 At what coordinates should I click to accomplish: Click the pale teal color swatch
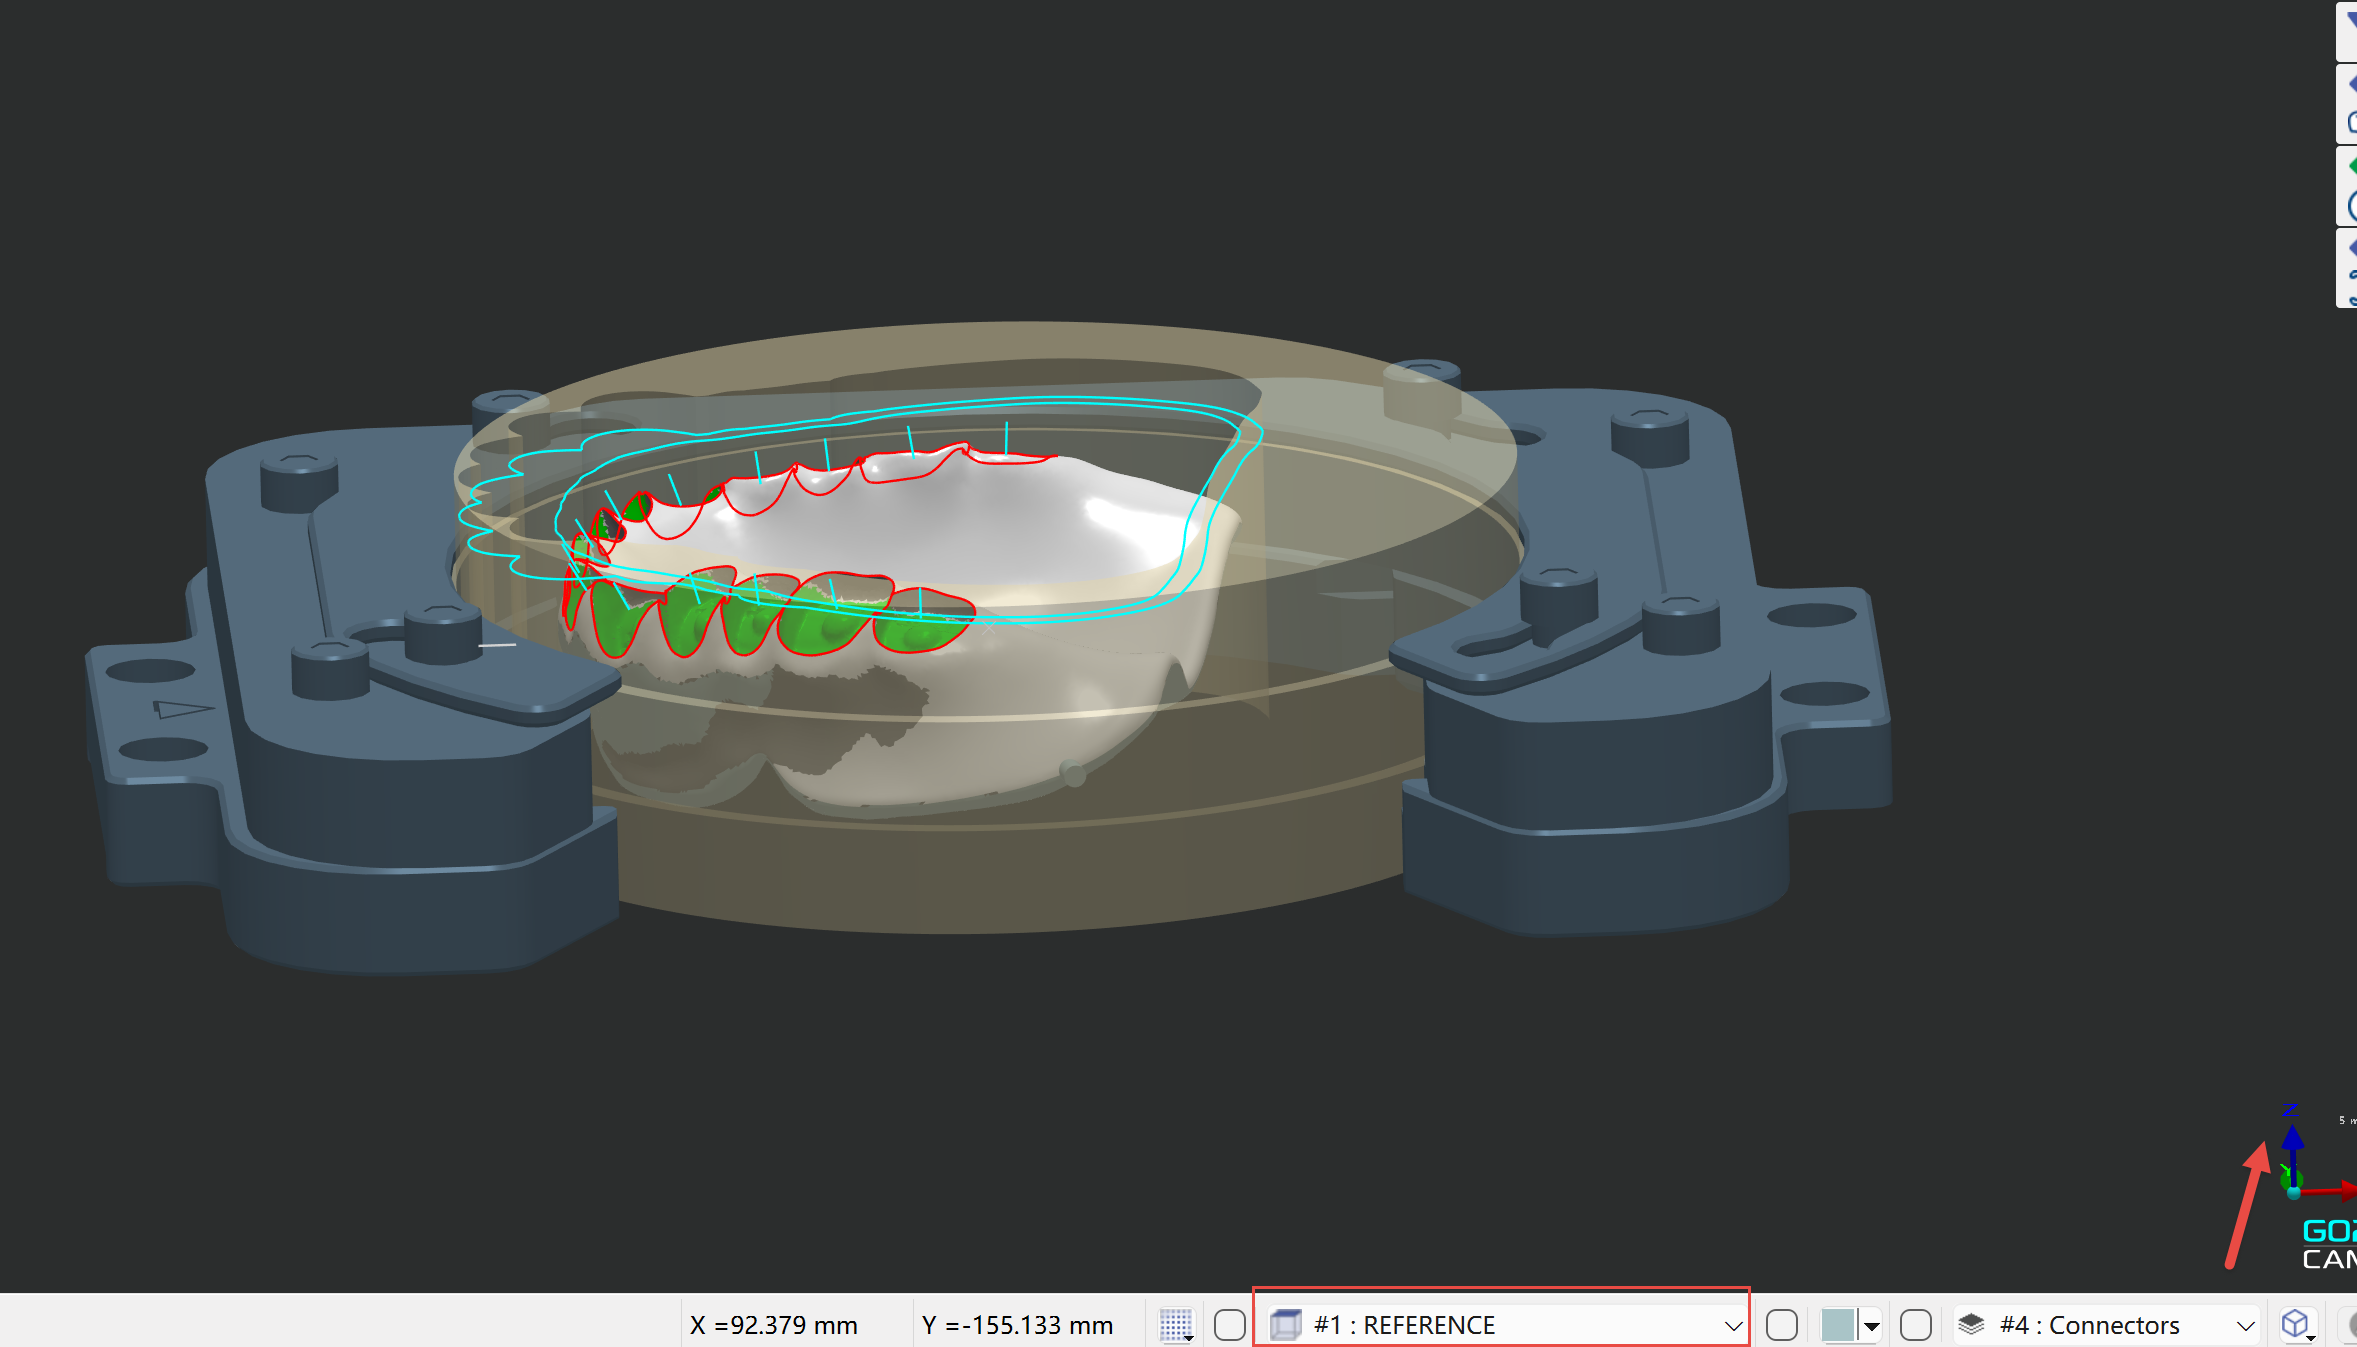click(x=1838, y=1325)
